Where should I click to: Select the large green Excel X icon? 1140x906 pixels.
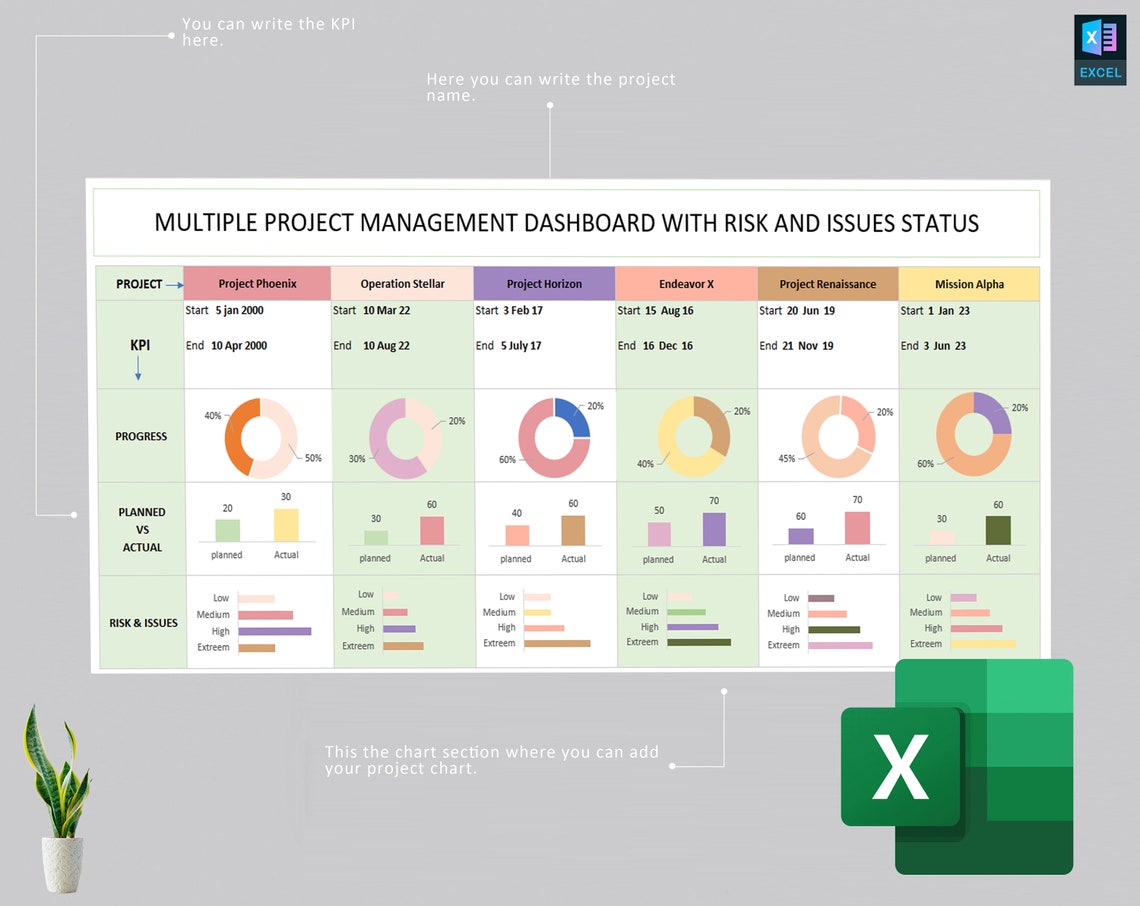(900, 765)
